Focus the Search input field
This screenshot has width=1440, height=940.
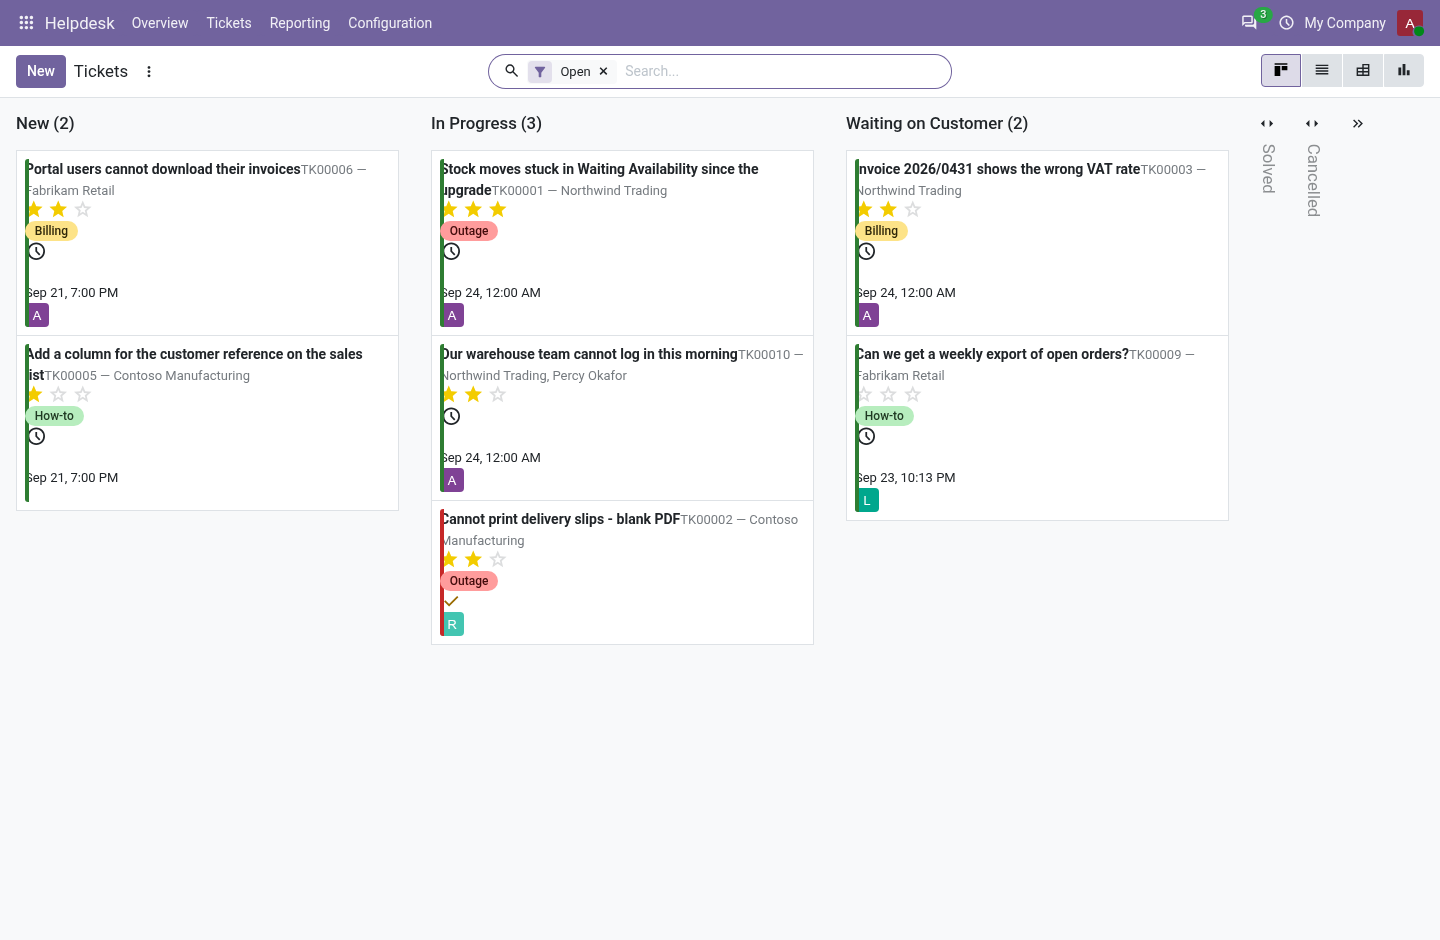point(780,71)
